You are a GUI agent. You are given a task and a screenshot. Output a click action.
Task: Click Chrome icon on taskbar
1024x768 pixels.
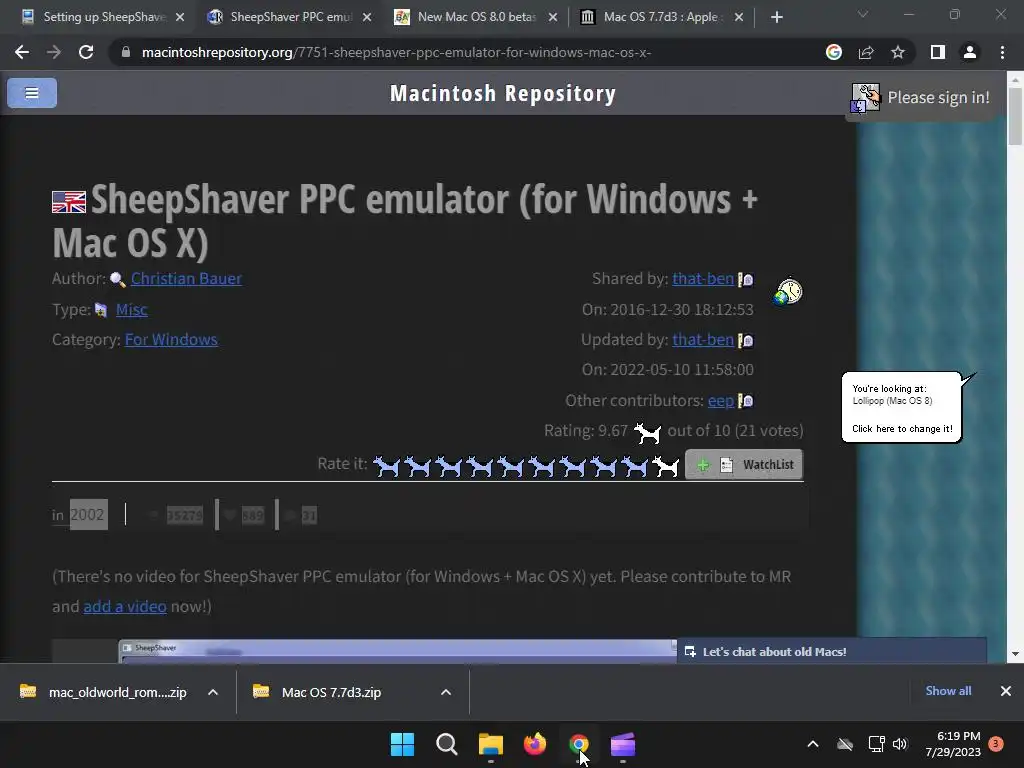click(579, 744)
